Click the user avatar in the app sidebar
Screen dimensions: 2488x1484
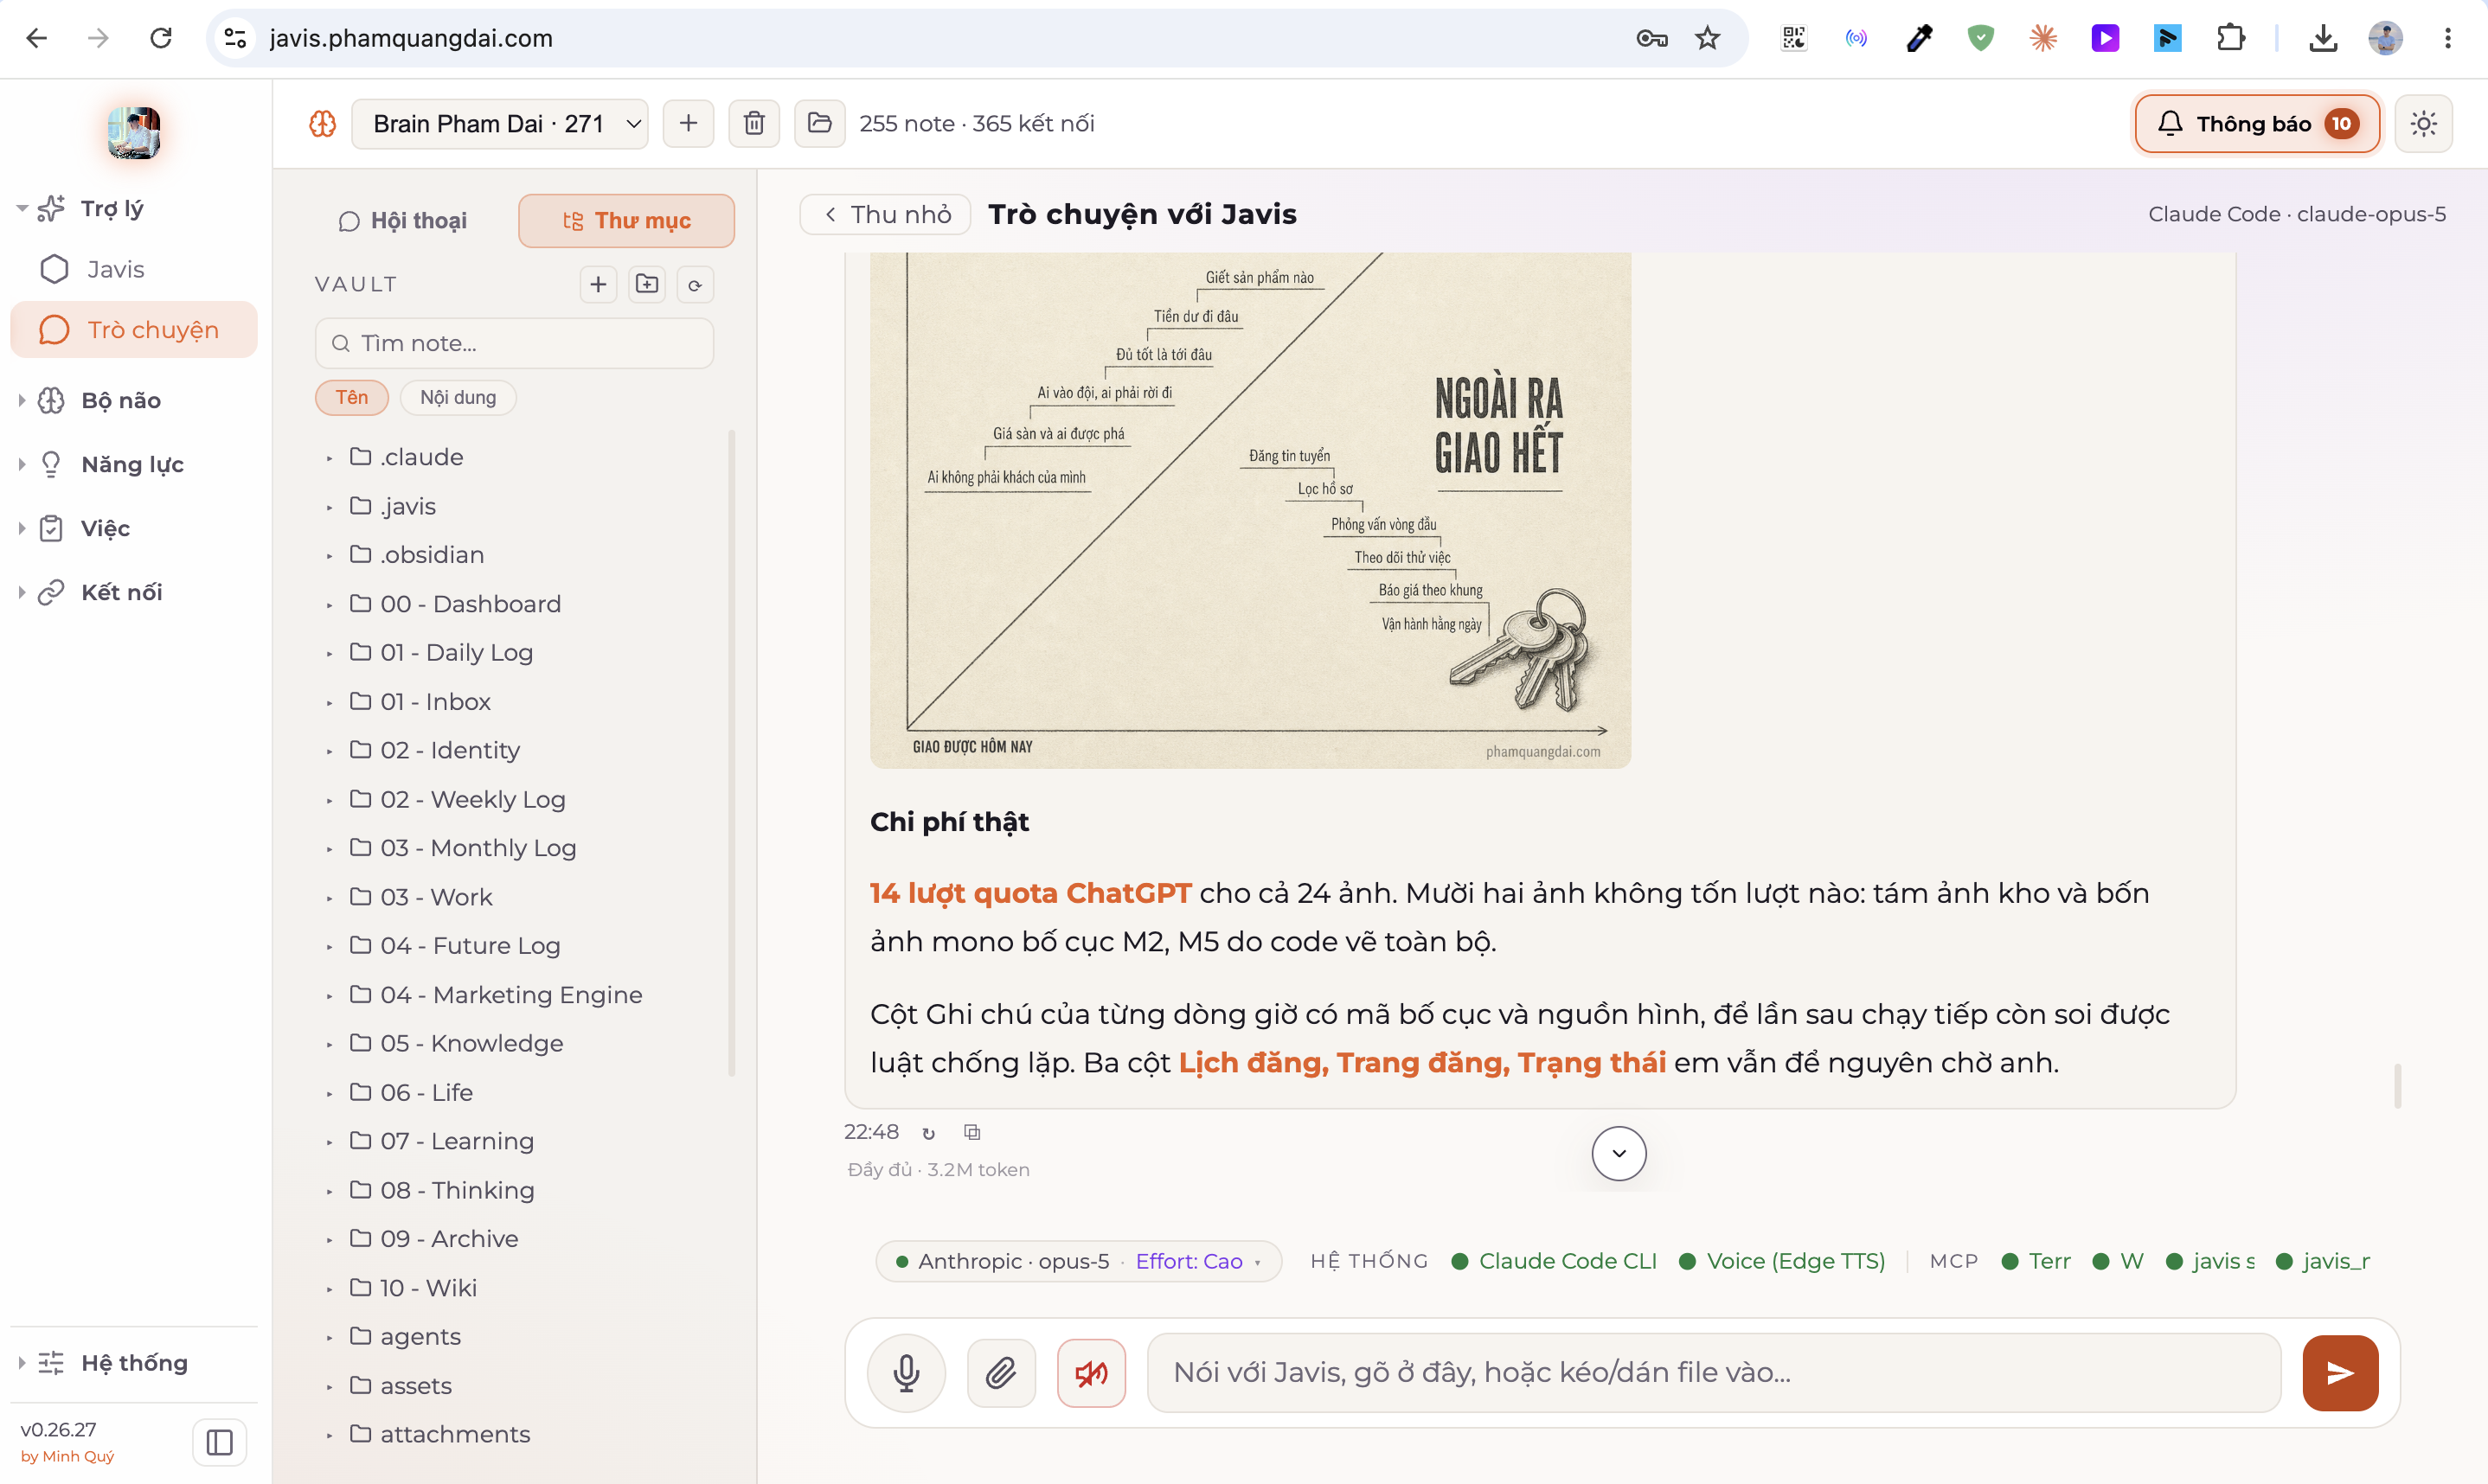134,132
